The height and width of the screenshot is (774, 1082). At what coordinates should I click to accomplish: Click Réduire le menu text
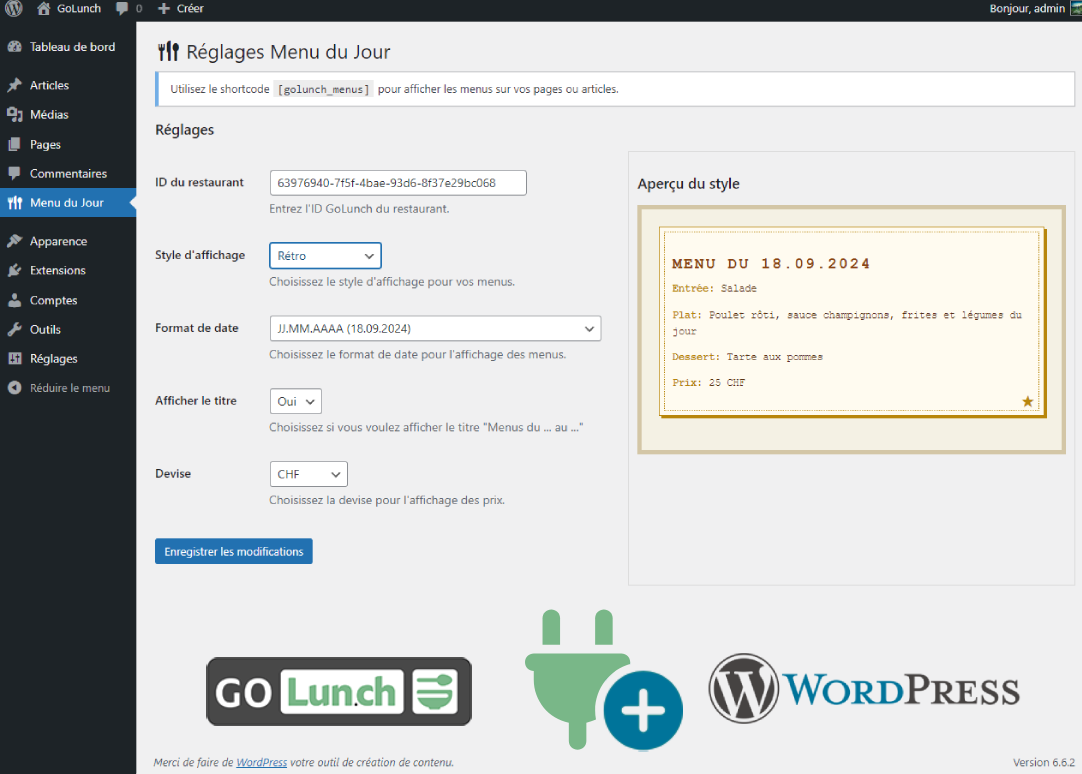pyautogui.click(x=70, y=388)
